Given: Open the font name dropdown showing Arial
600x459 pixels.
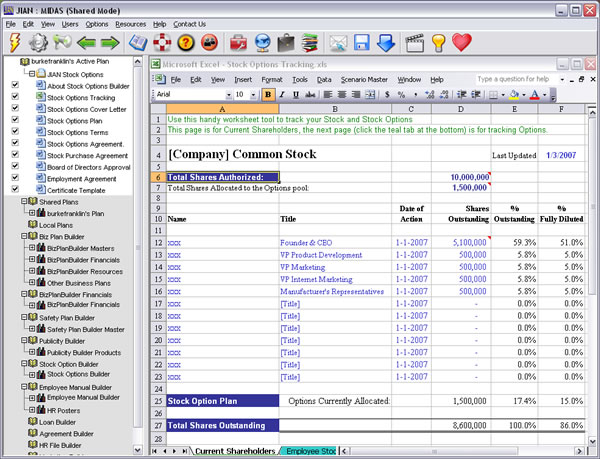Looking at the screenshot, I should point(228,95).
